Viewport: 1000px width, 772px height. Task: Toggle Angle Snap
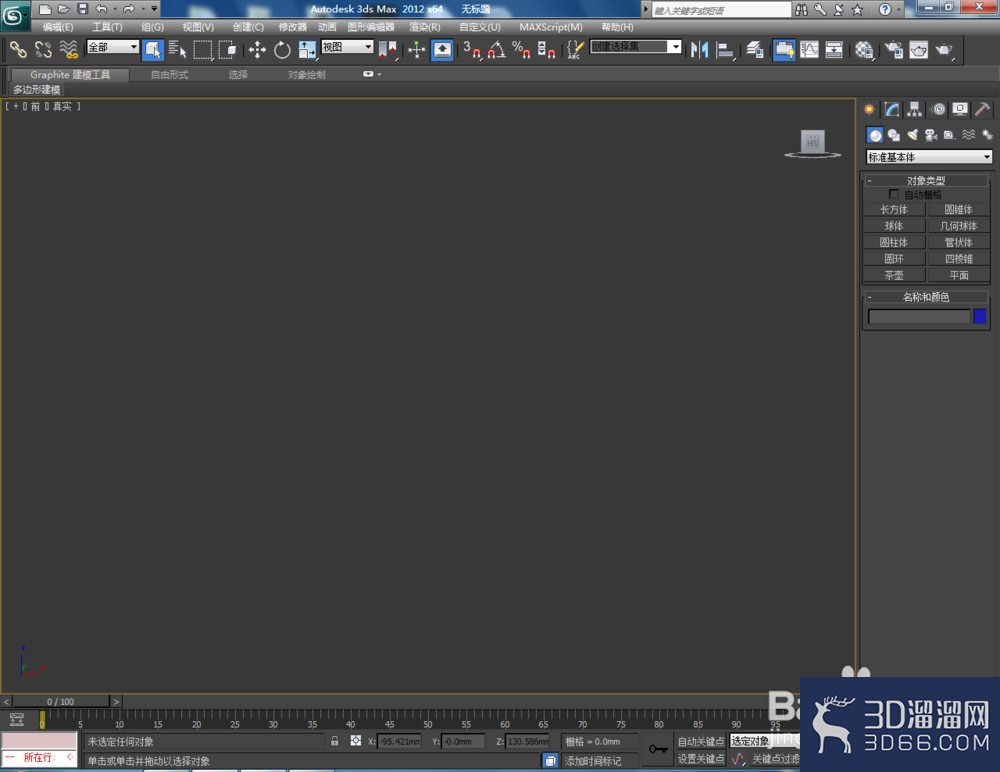[497, 50]
